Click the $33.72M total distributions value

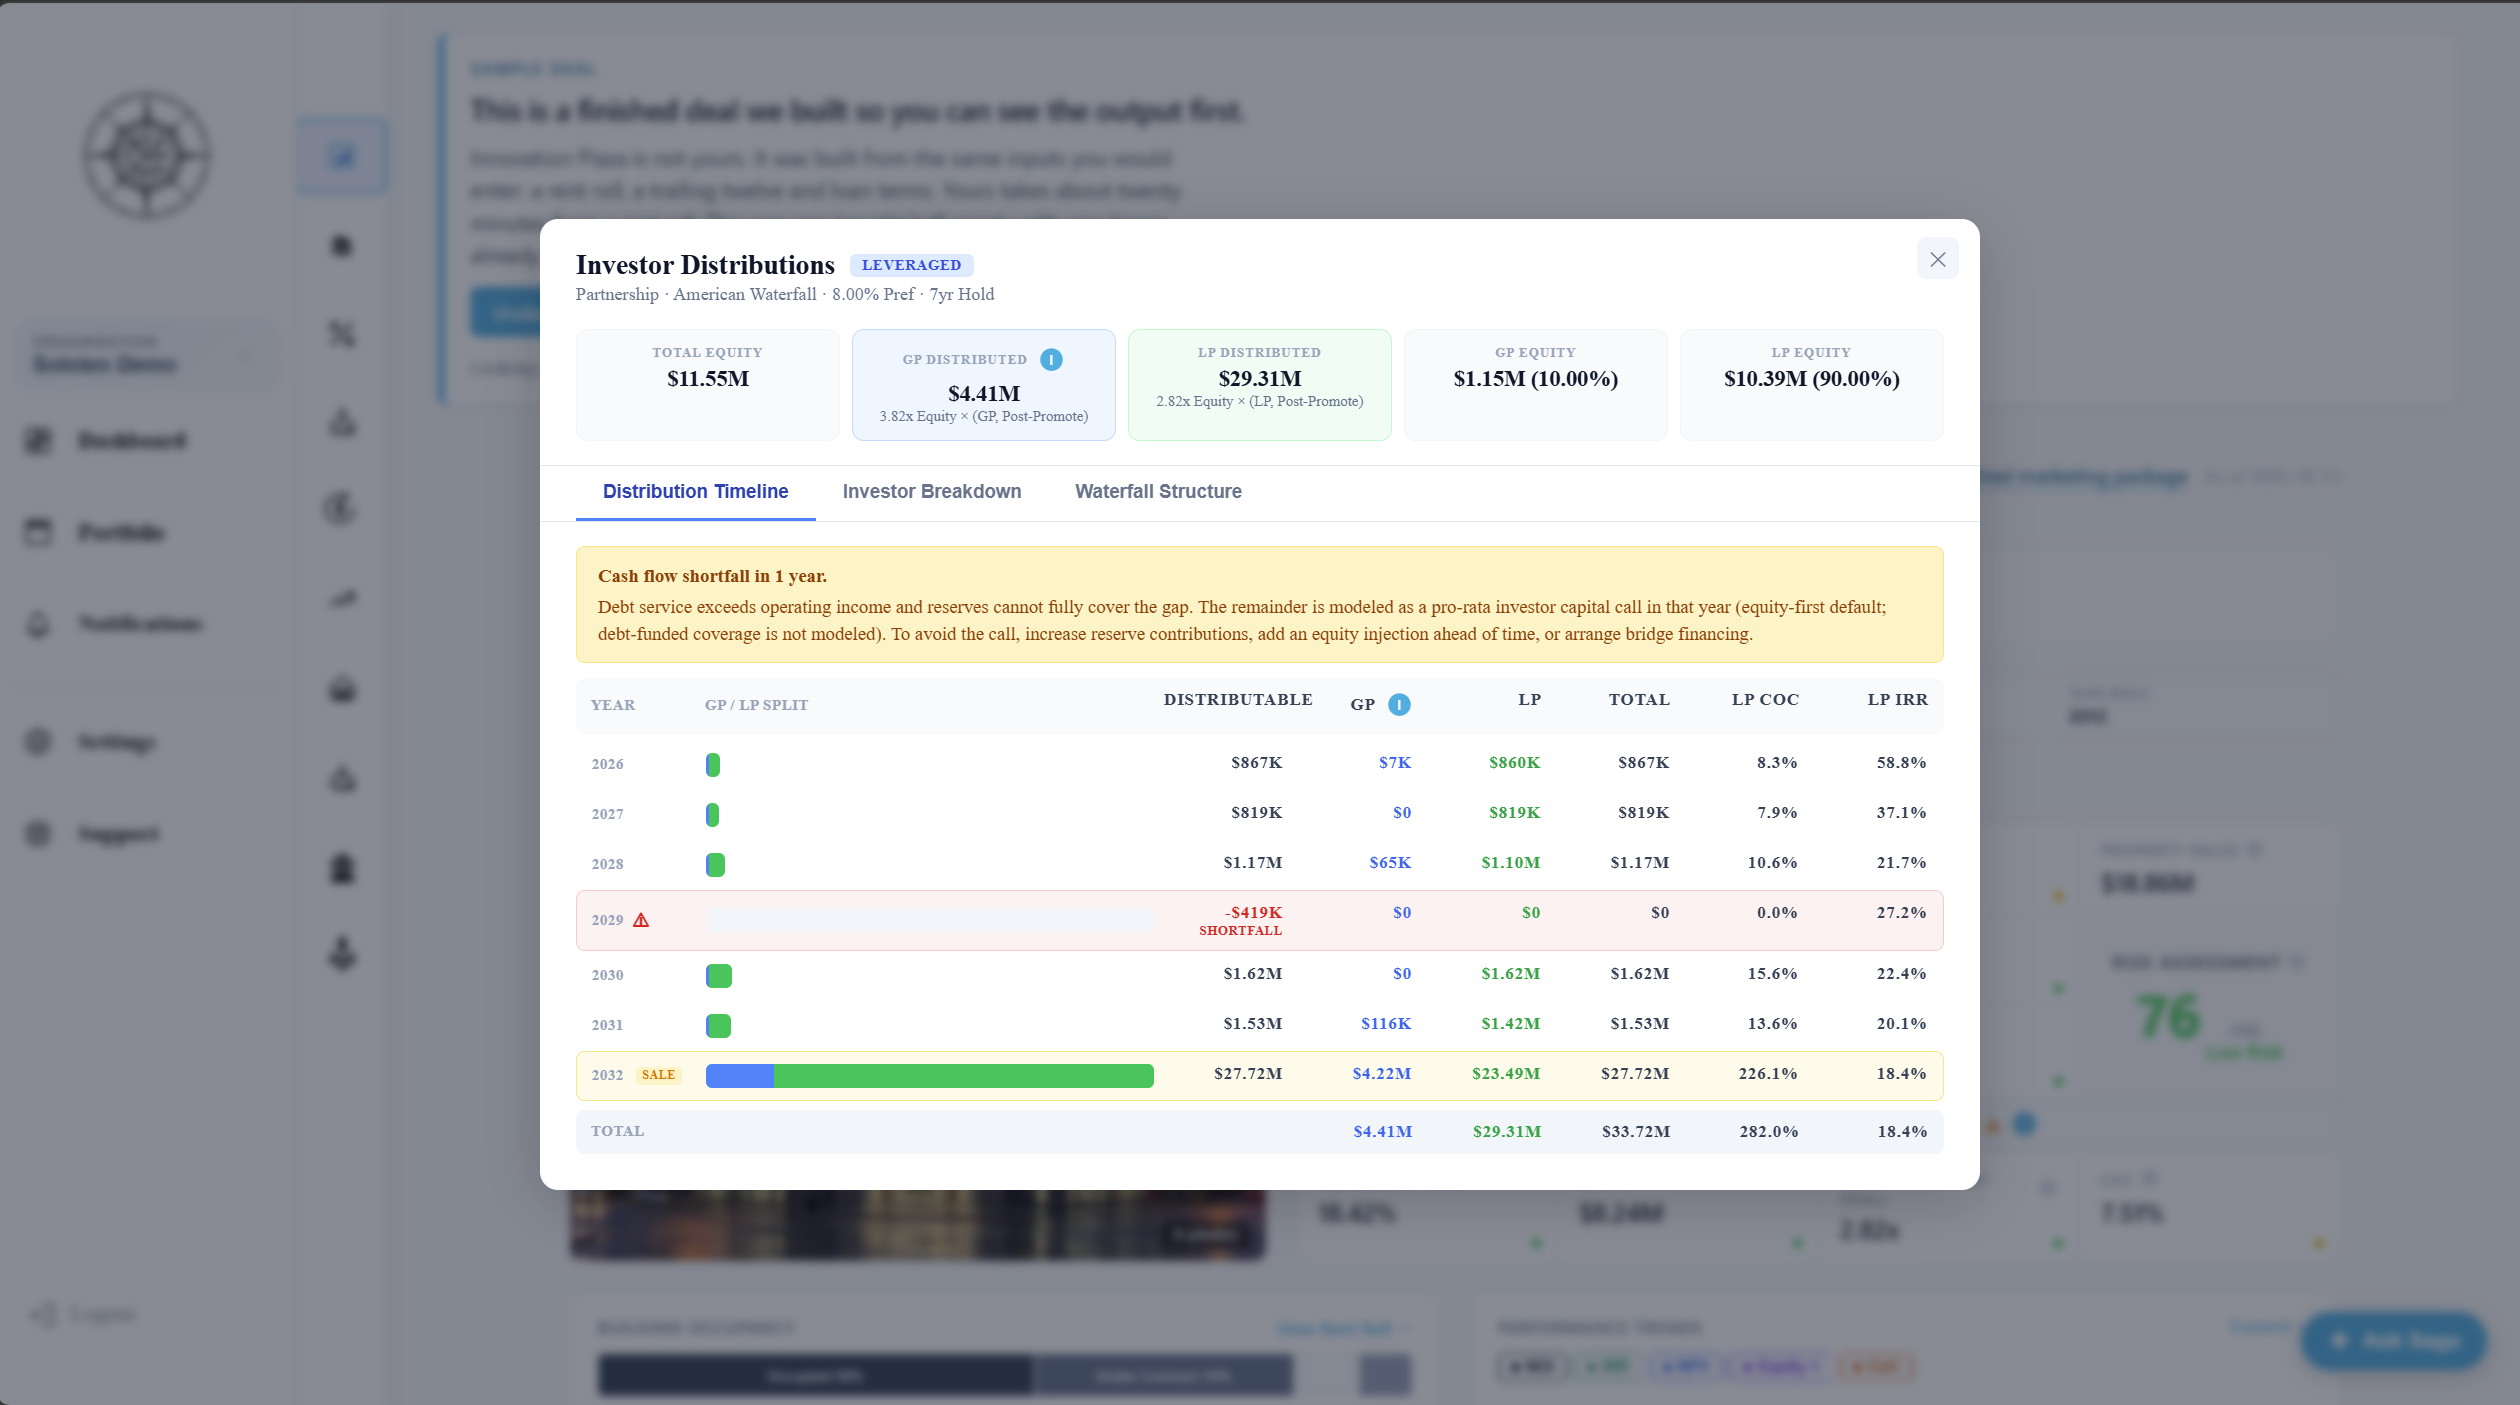(x=1635, y=1132)
